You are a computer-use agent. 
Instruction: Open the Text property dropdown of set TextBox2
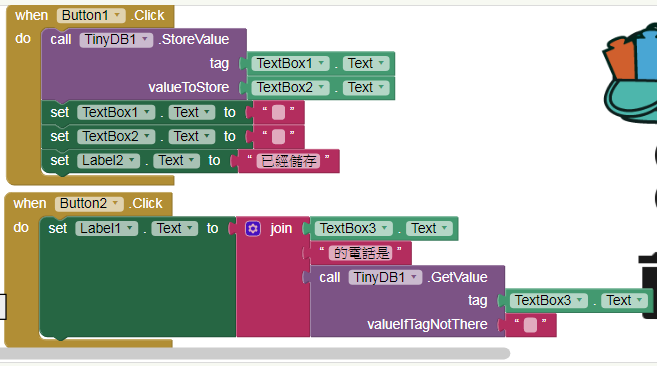(x=192, y=137)
